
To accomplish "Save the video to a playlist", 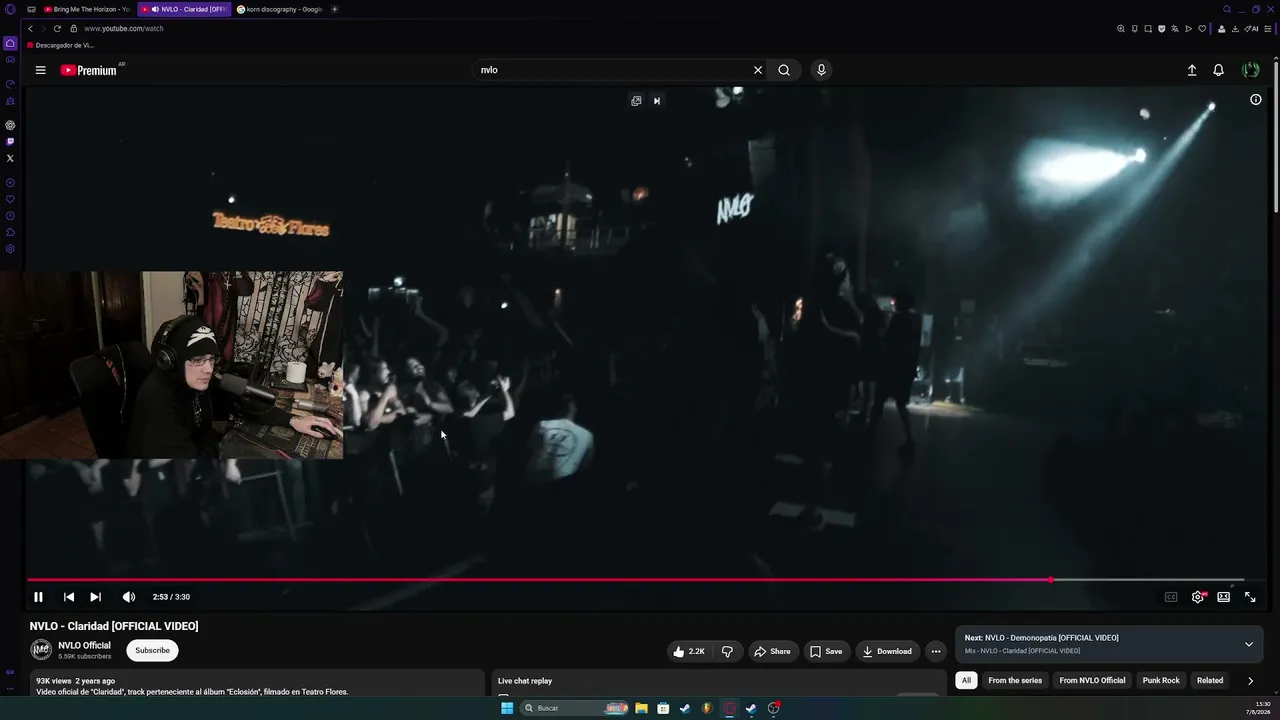I will coord(826,652).
